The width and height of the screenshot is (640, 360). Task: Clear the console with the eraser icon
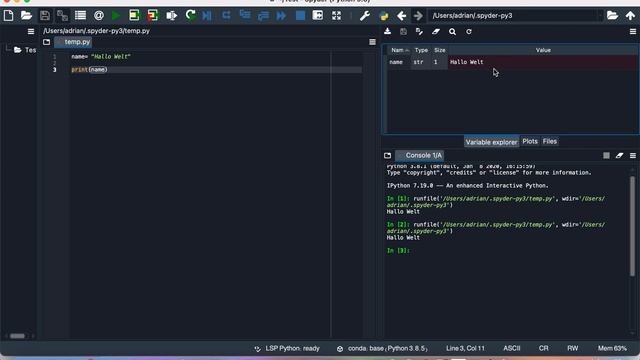(619, 156)
